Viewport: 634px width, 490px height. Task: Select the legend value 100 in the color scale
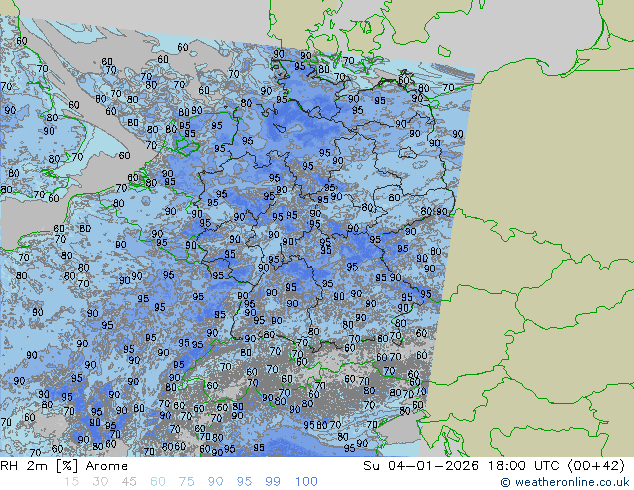pyautogui.click(x=306, y=482)
